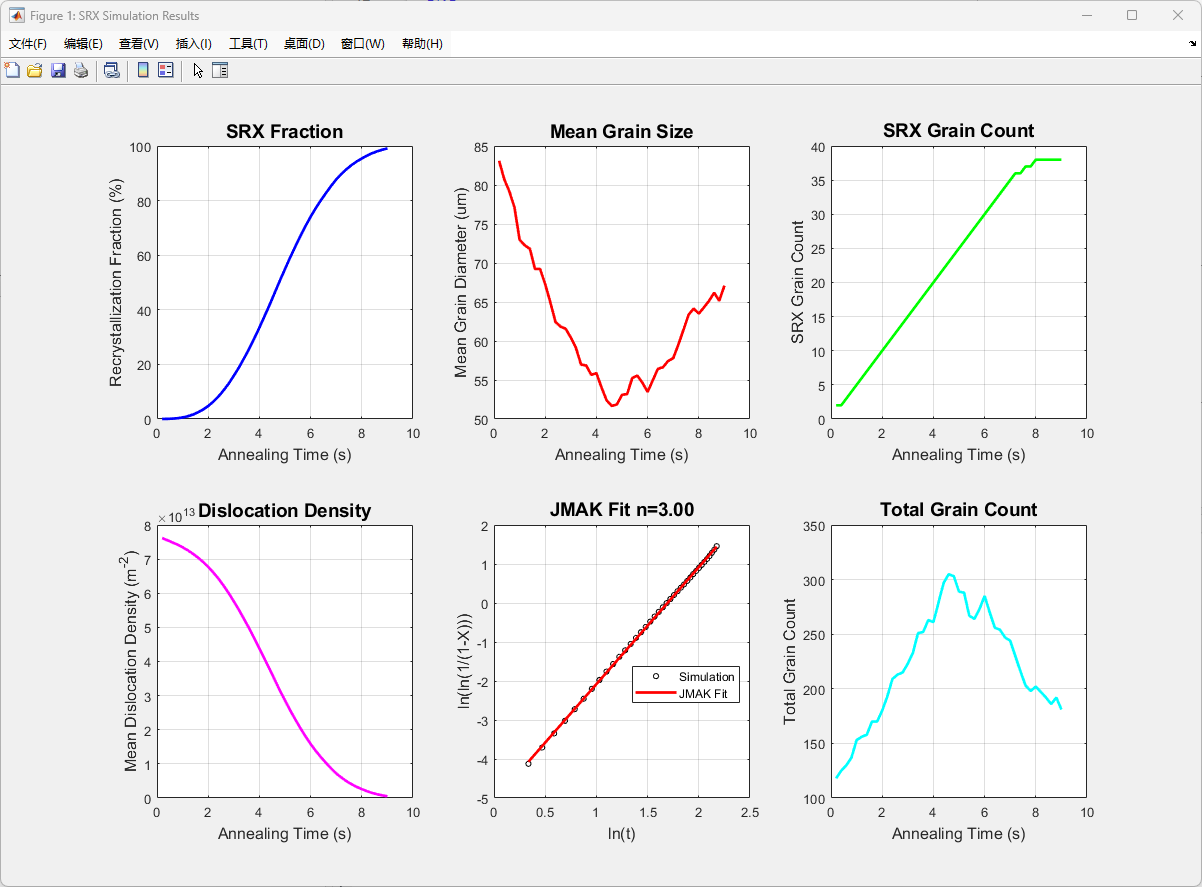Open the 帮助(H) menu
The width and height of the screenshot is (1202, 887).
422,44
